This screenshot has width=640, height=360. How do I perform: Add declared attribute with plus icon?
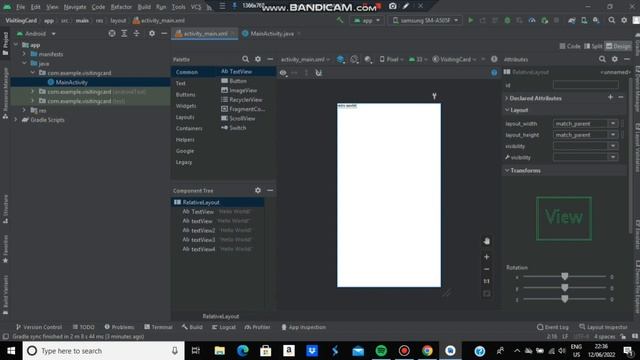610,97
